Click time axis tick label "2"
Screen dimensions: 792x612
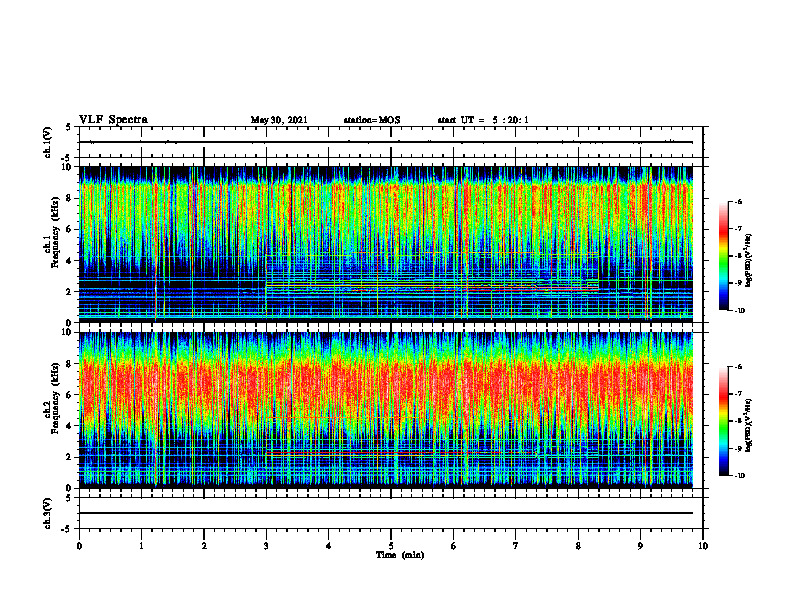coord(204,546)
